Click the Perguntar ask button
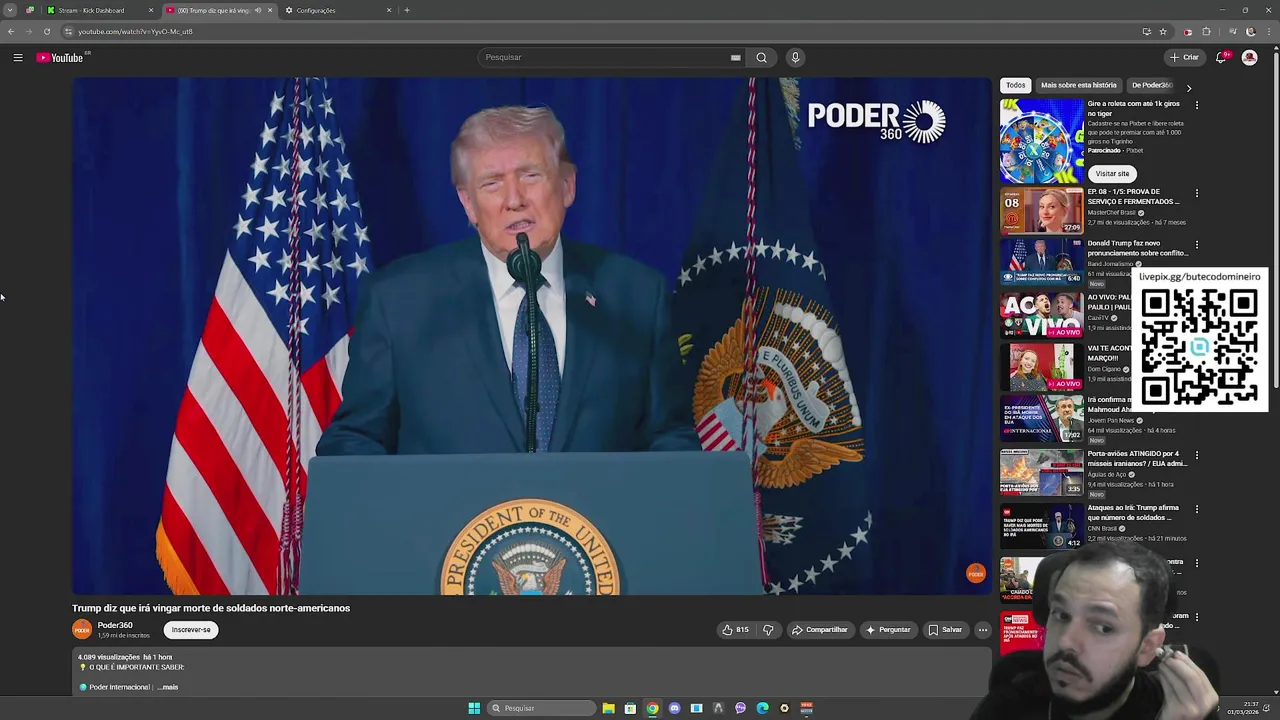 pos(888,630)
